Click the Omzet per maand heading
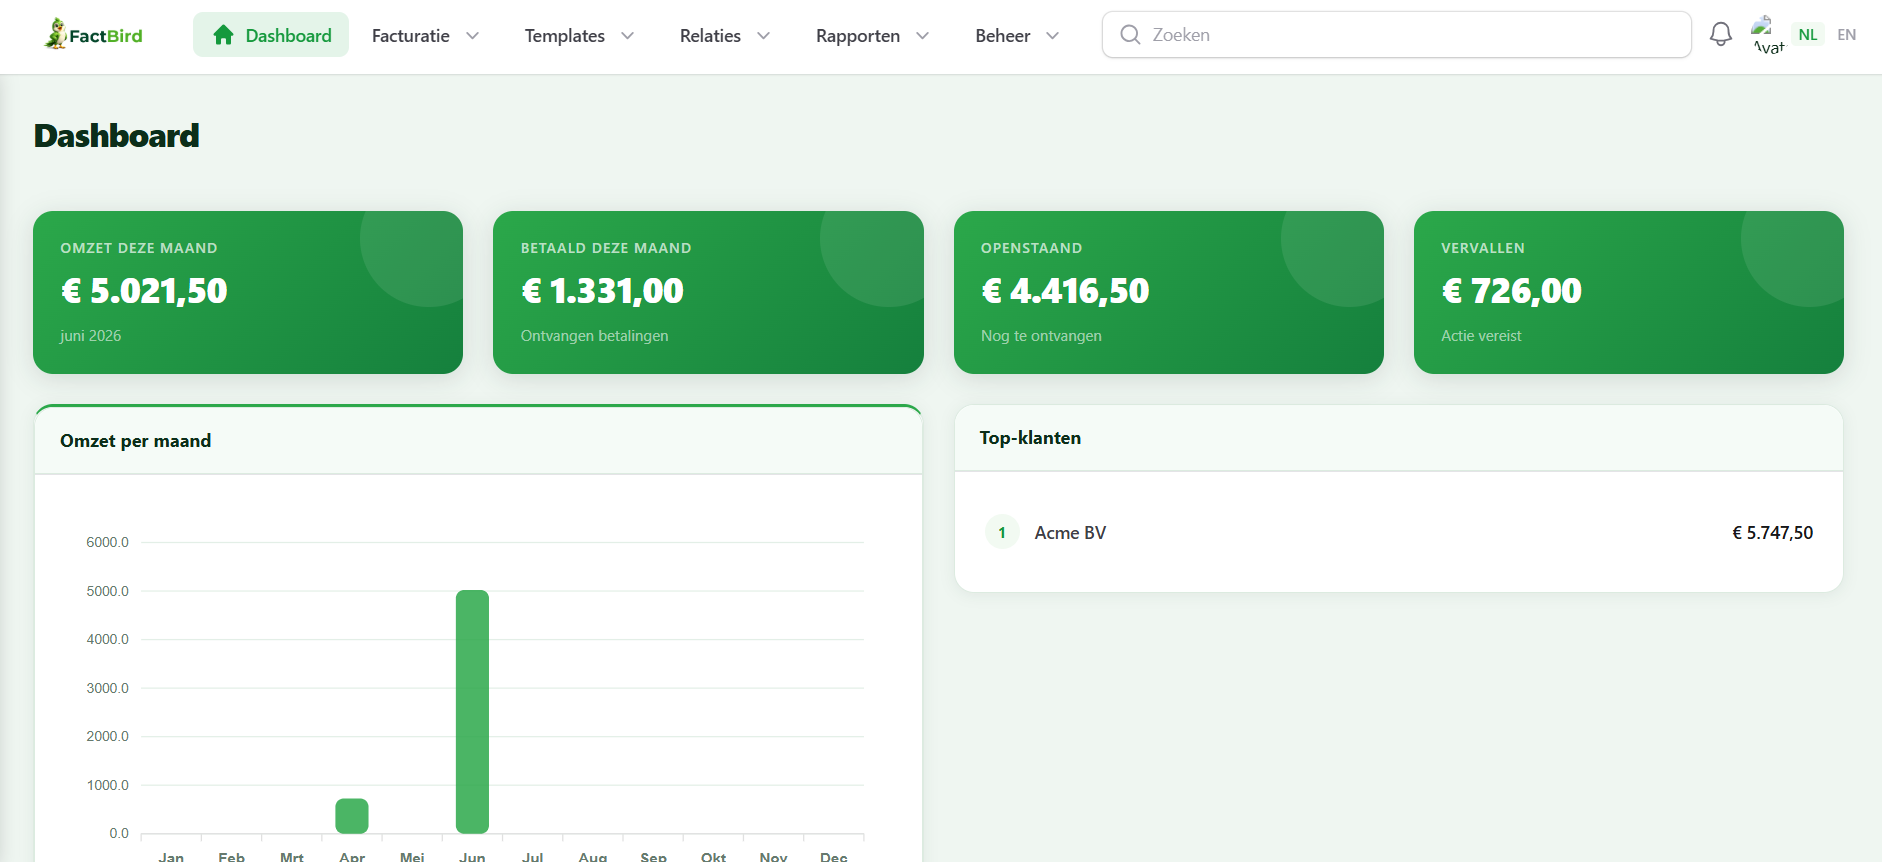This screenshot has height=862, width=1882. 136,441
